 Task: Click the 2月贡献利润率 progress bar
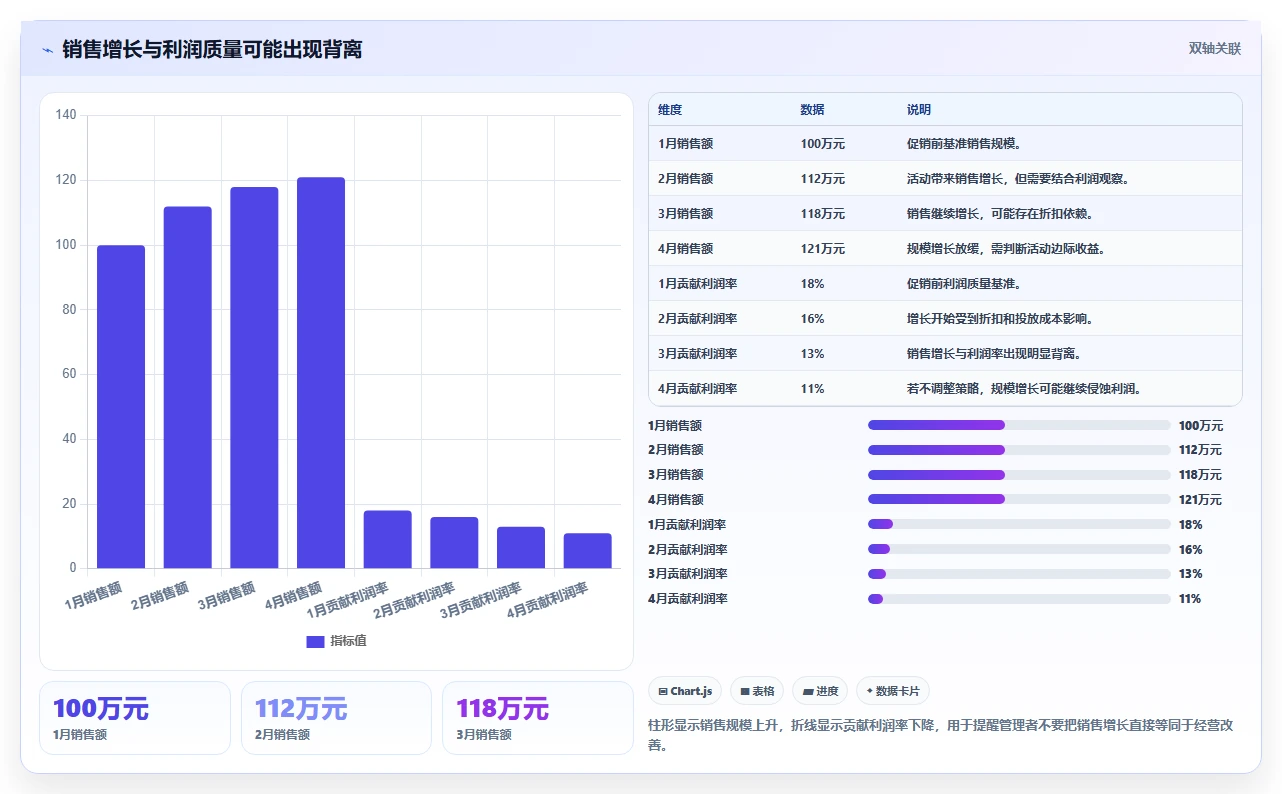point(1019,549)
